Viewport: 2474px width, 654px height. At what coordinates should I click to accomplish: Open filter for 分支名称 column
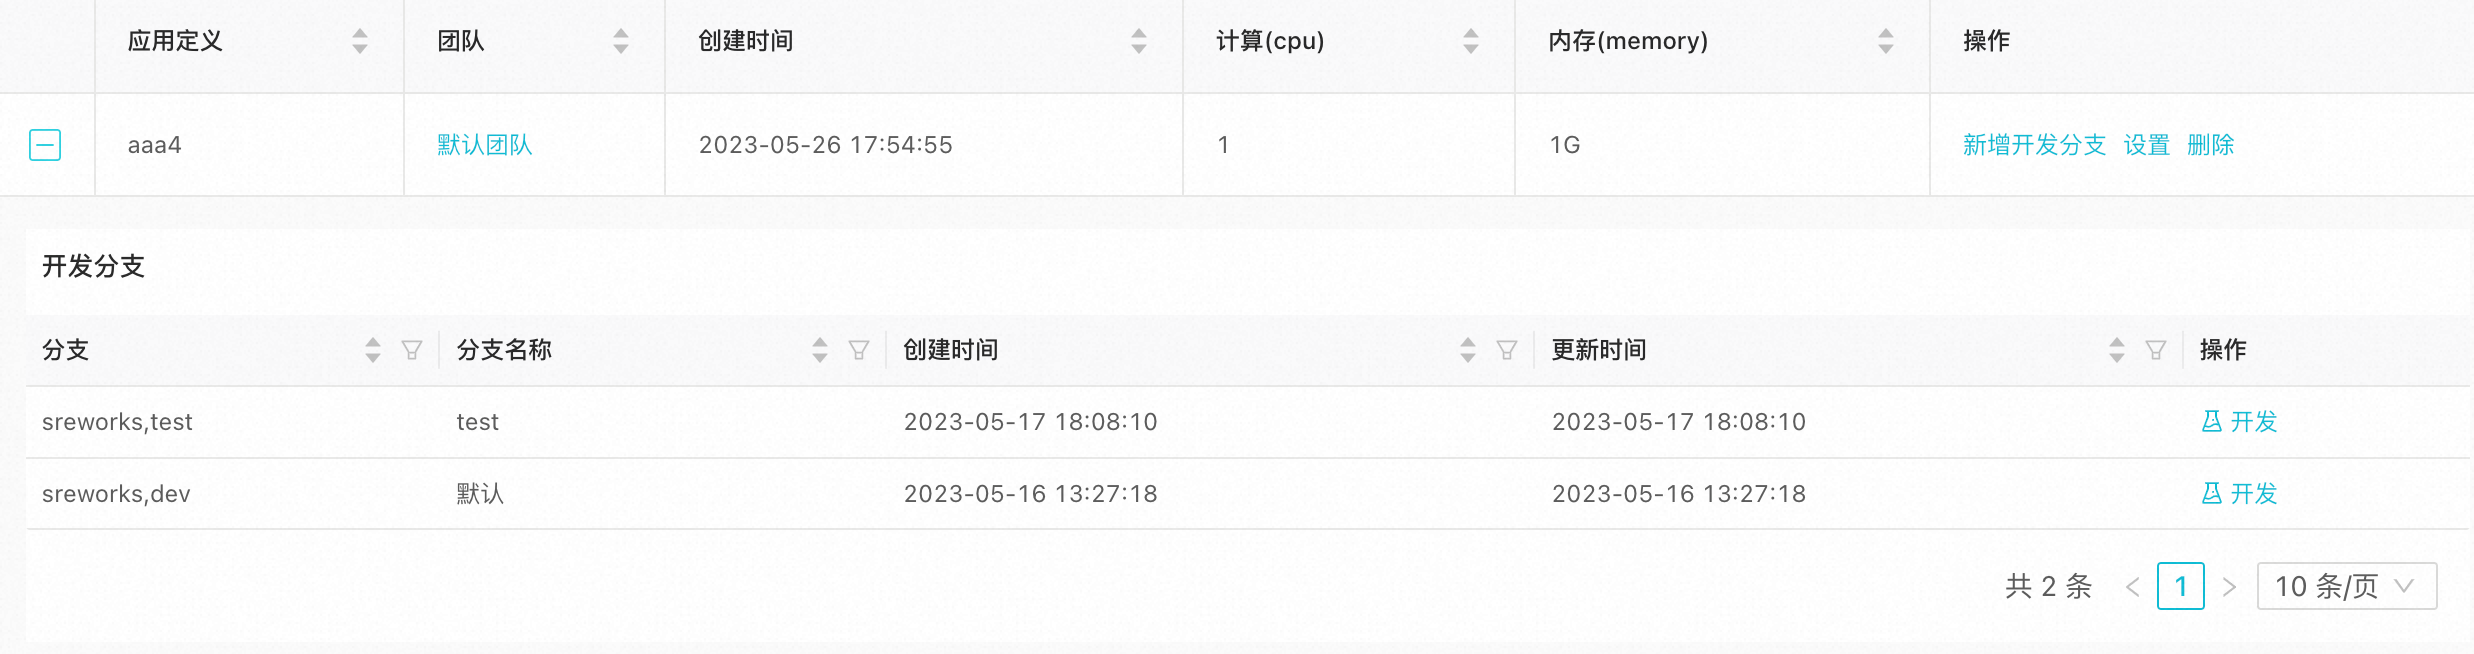(859, 350)
